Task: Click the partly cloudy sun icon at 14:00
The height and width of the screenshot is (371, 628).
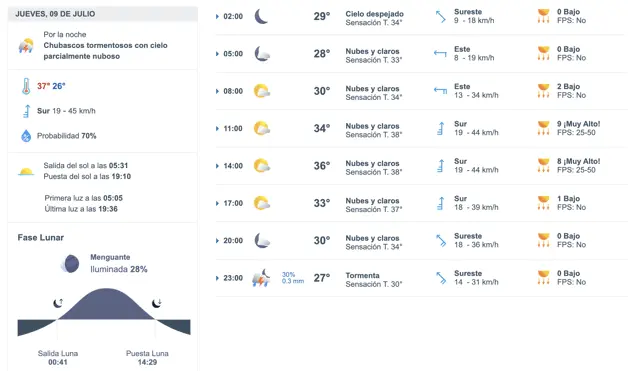Action: pos(262,166)
